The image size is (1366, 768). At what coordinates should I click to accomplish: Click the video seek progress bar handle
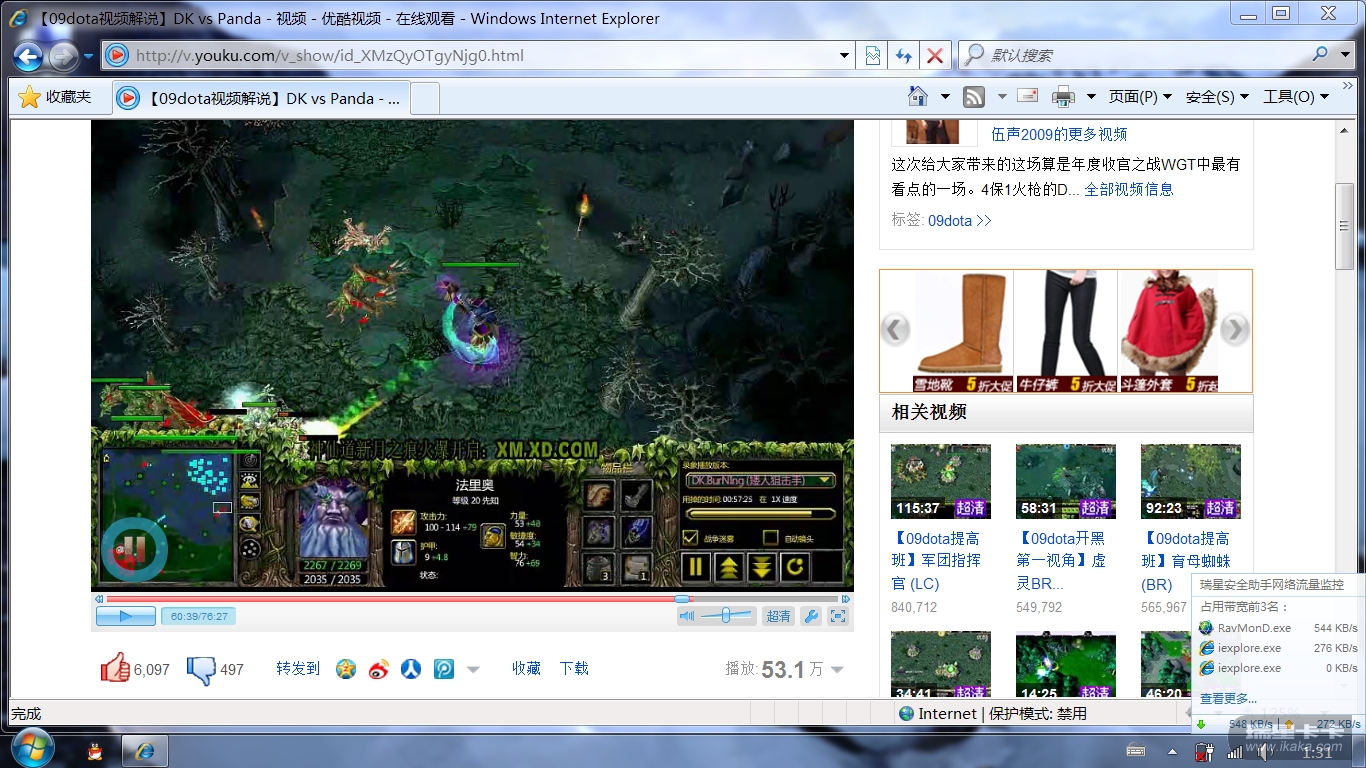click(x=682, y=599)
